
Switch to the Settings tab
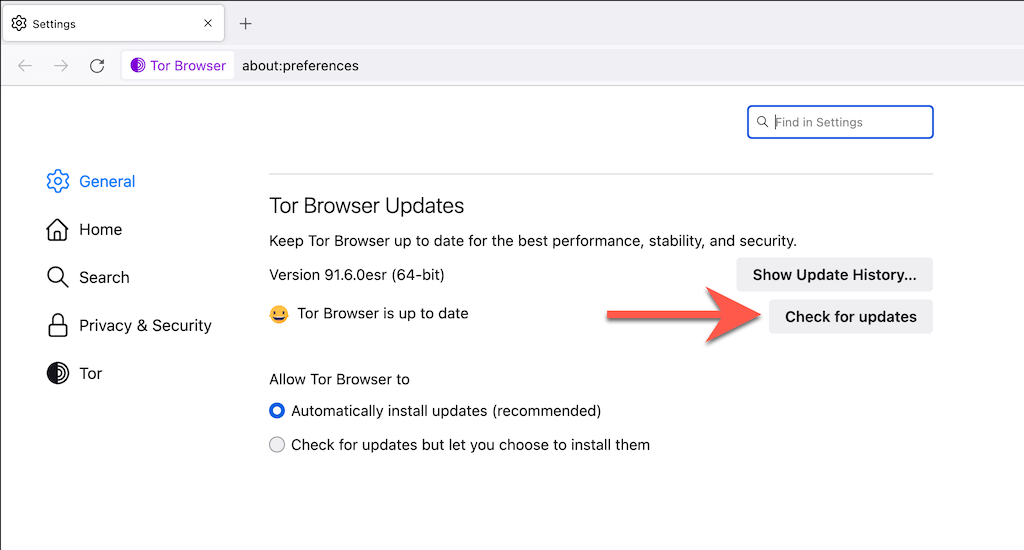(100, 23)
